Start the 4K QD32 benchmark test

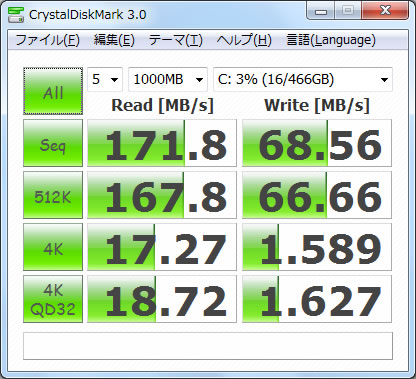tap(53, 299)
